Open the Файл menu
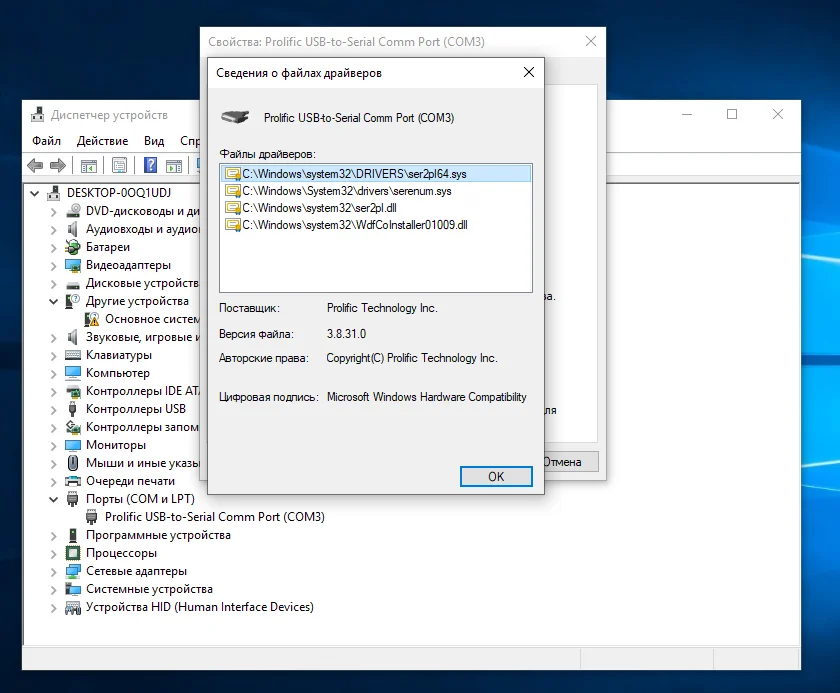Viewport: 840px width, 693px height. [47, 141]
